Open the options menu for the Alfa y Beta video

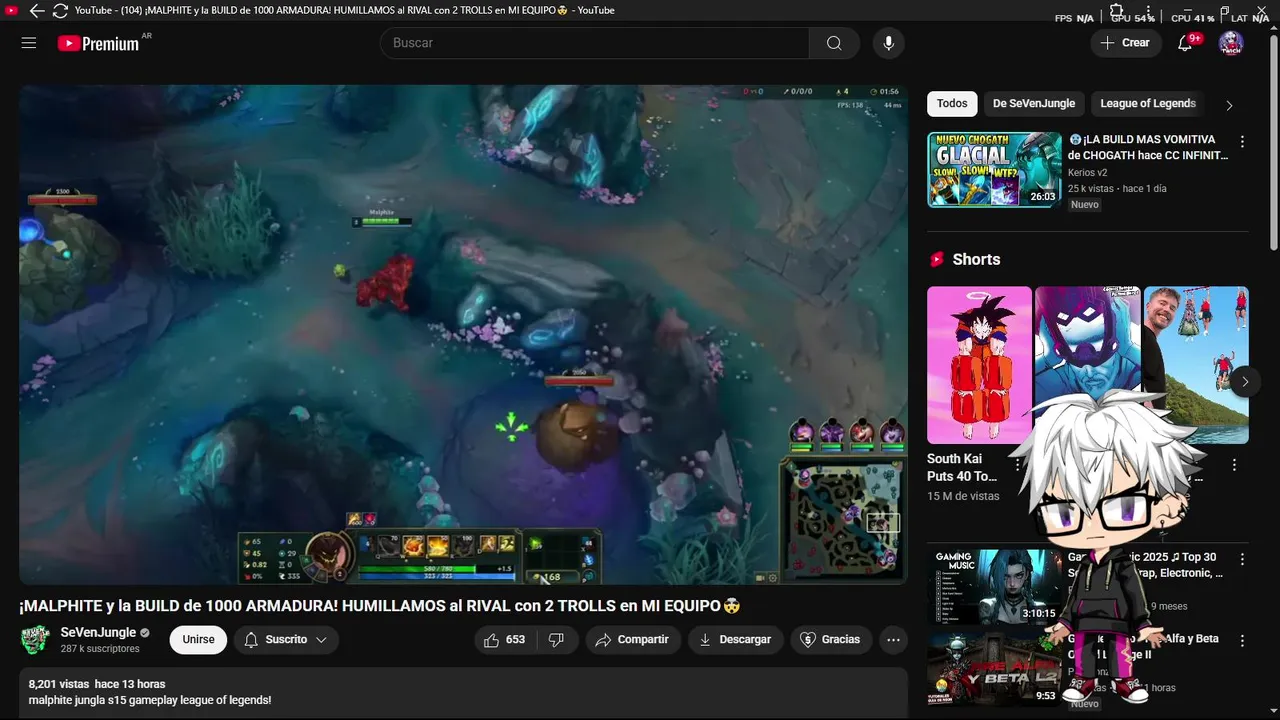(1242, 641)
